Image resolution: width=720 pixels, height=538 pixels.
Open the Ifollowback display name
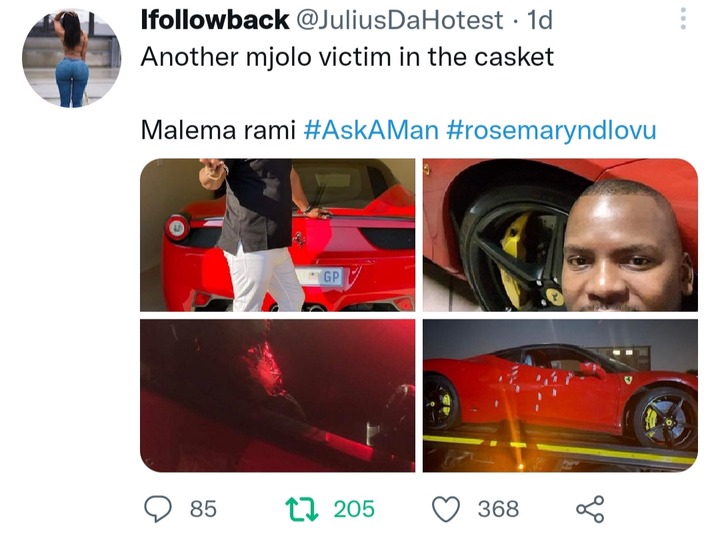pos(215,20)
